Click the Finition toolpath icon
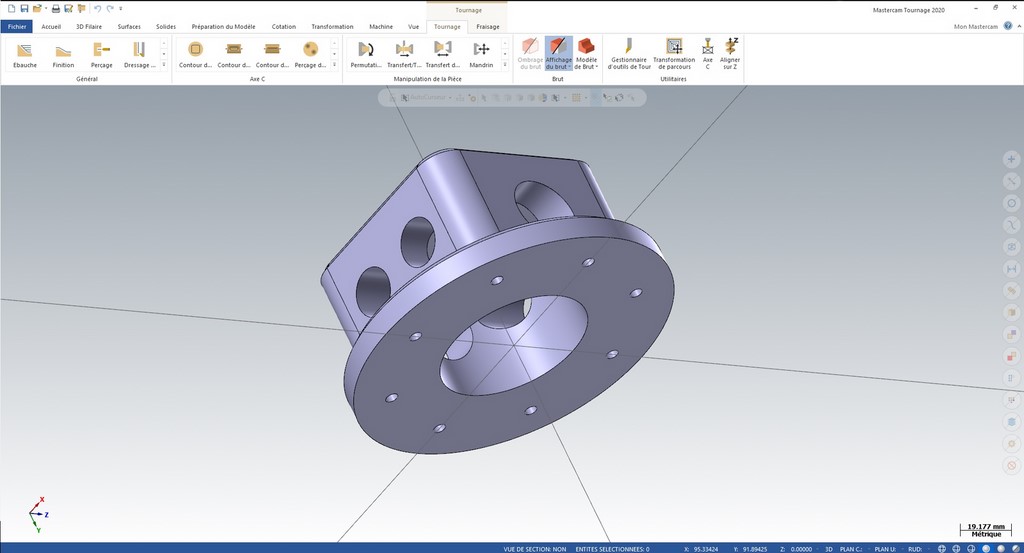The height and width of the screenshot is (553, 1024). [x=63, y=53]
